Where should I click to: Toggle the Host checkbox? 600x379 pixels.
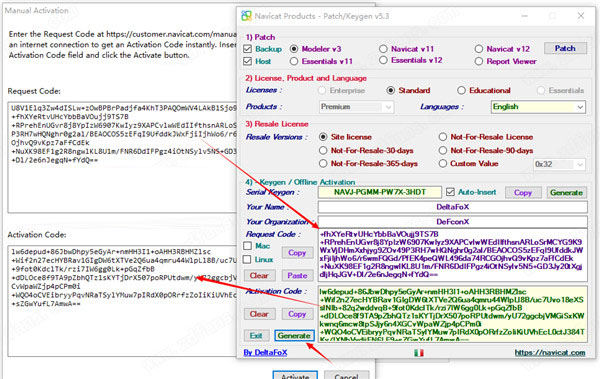pos(248,61)
